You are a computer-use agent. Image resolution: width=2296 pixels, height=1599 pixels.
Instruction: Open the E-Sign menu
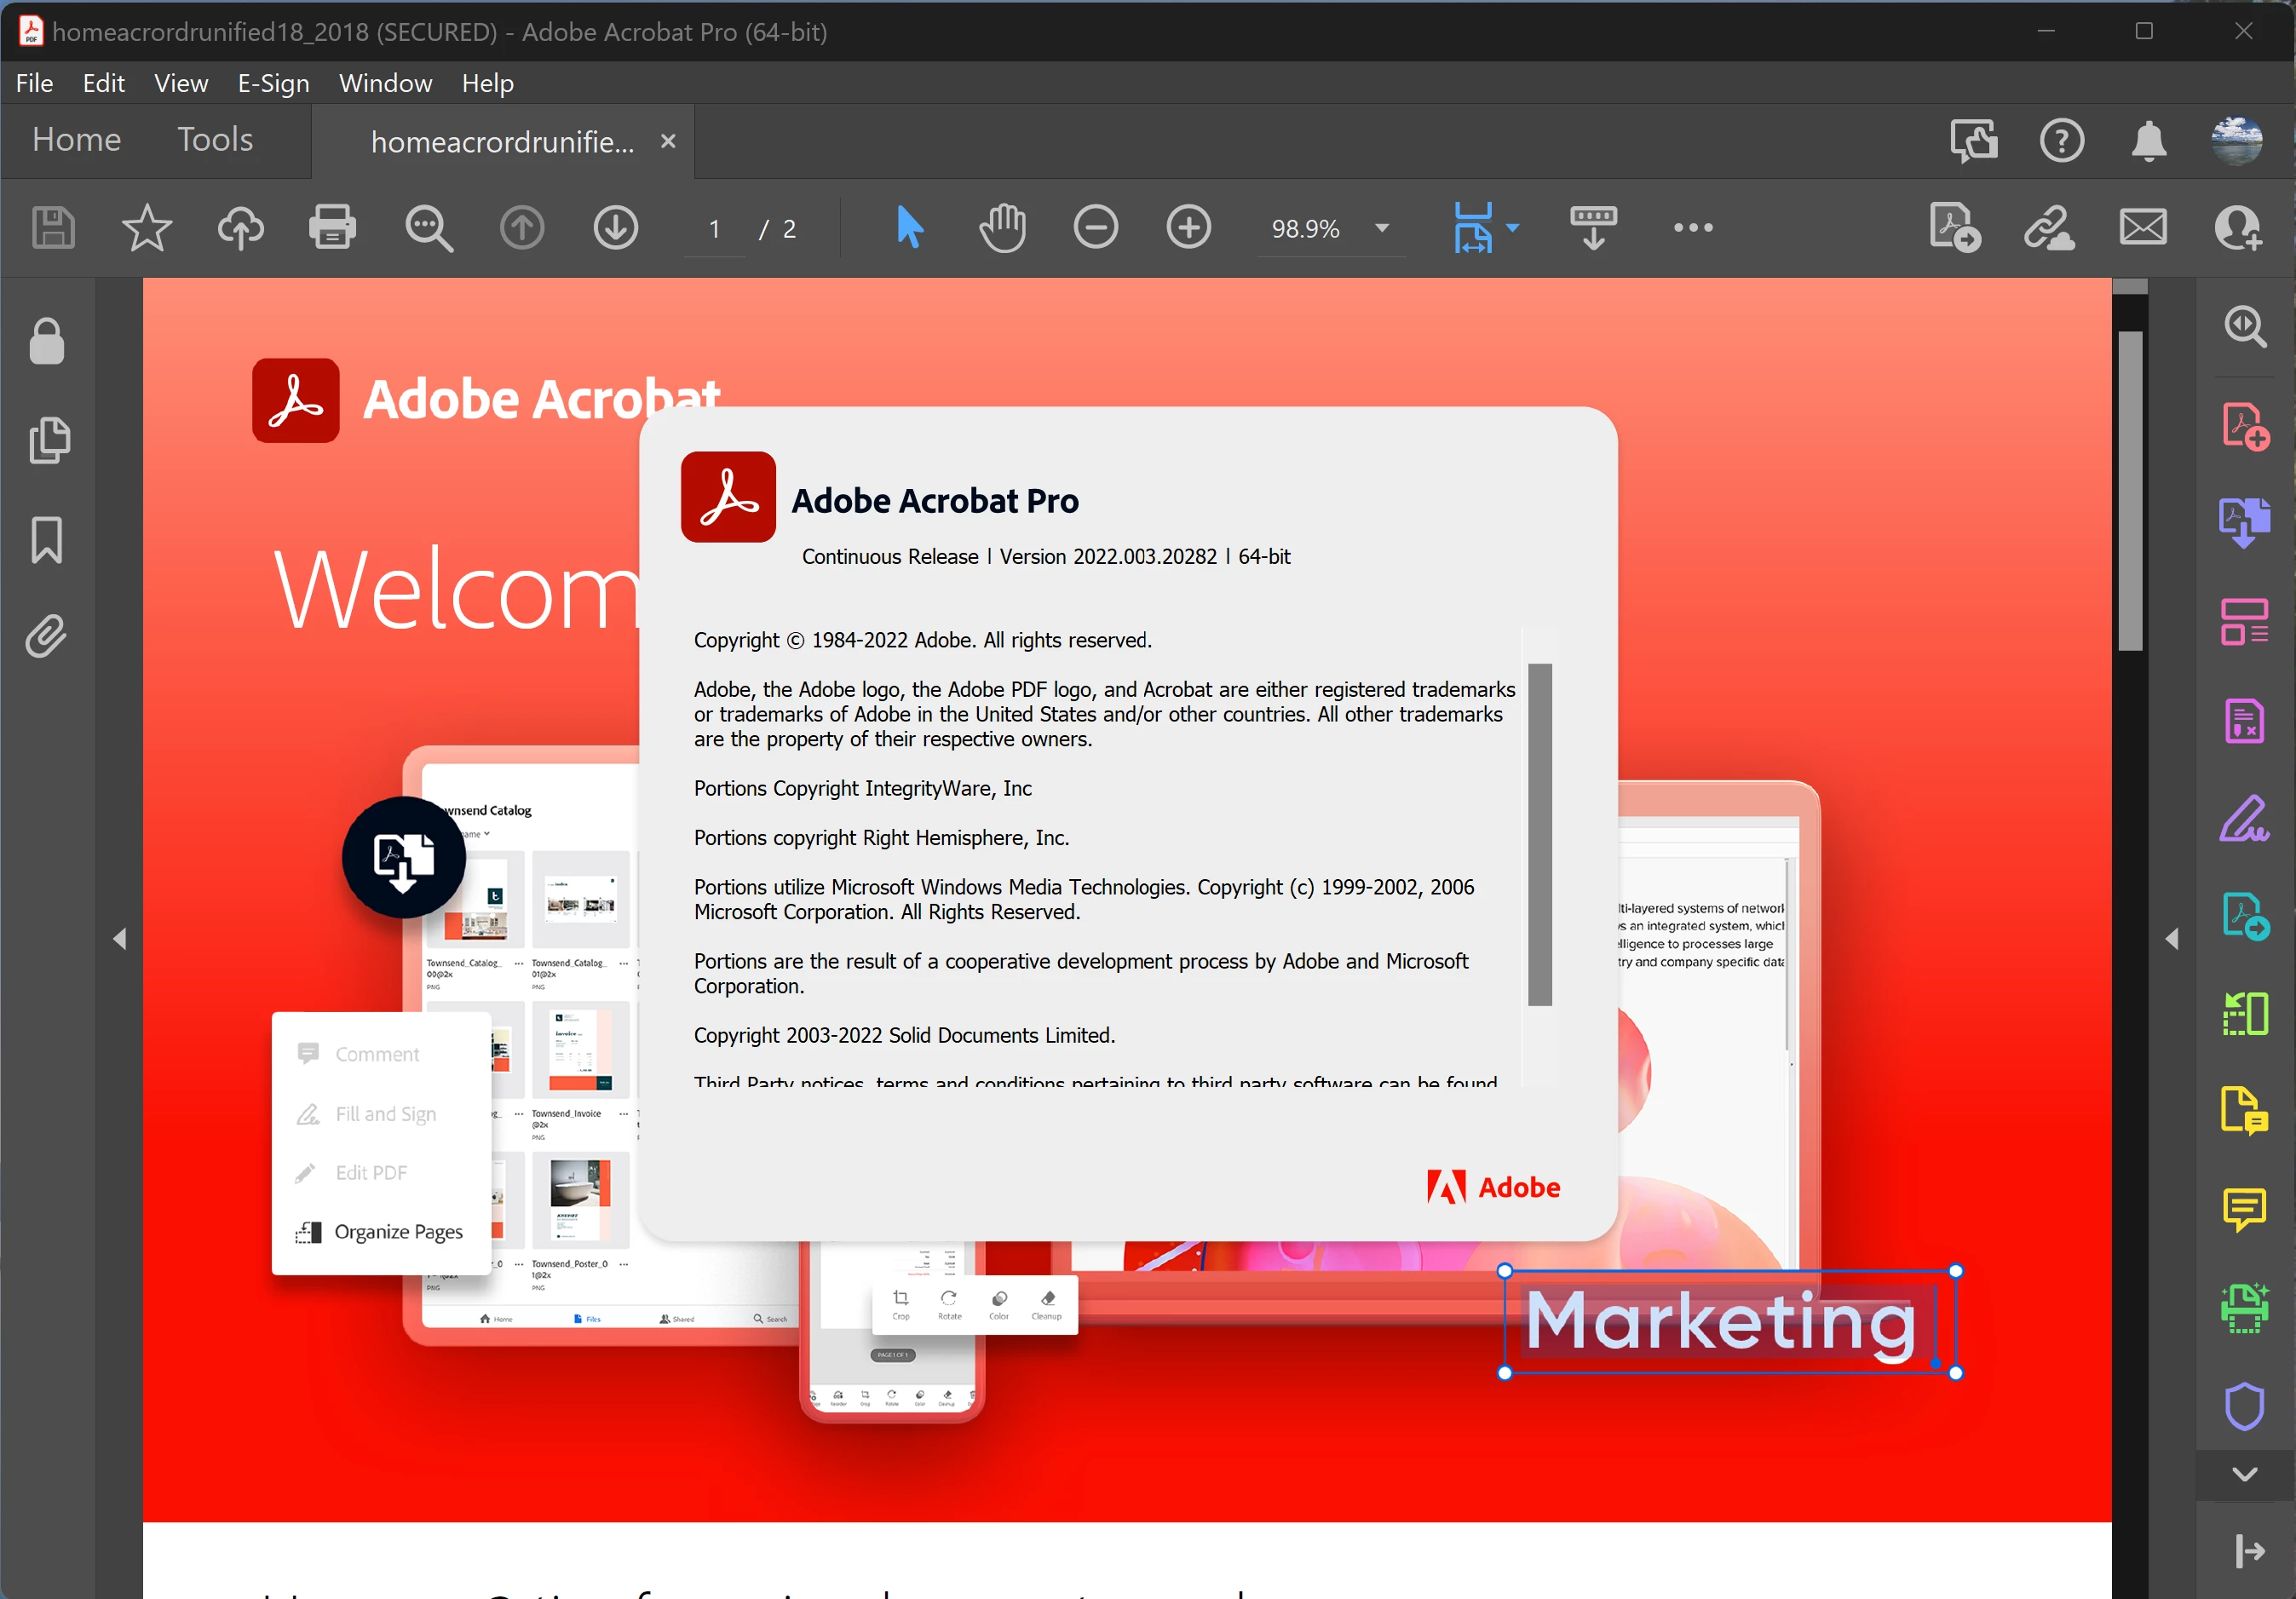point(273,83)
